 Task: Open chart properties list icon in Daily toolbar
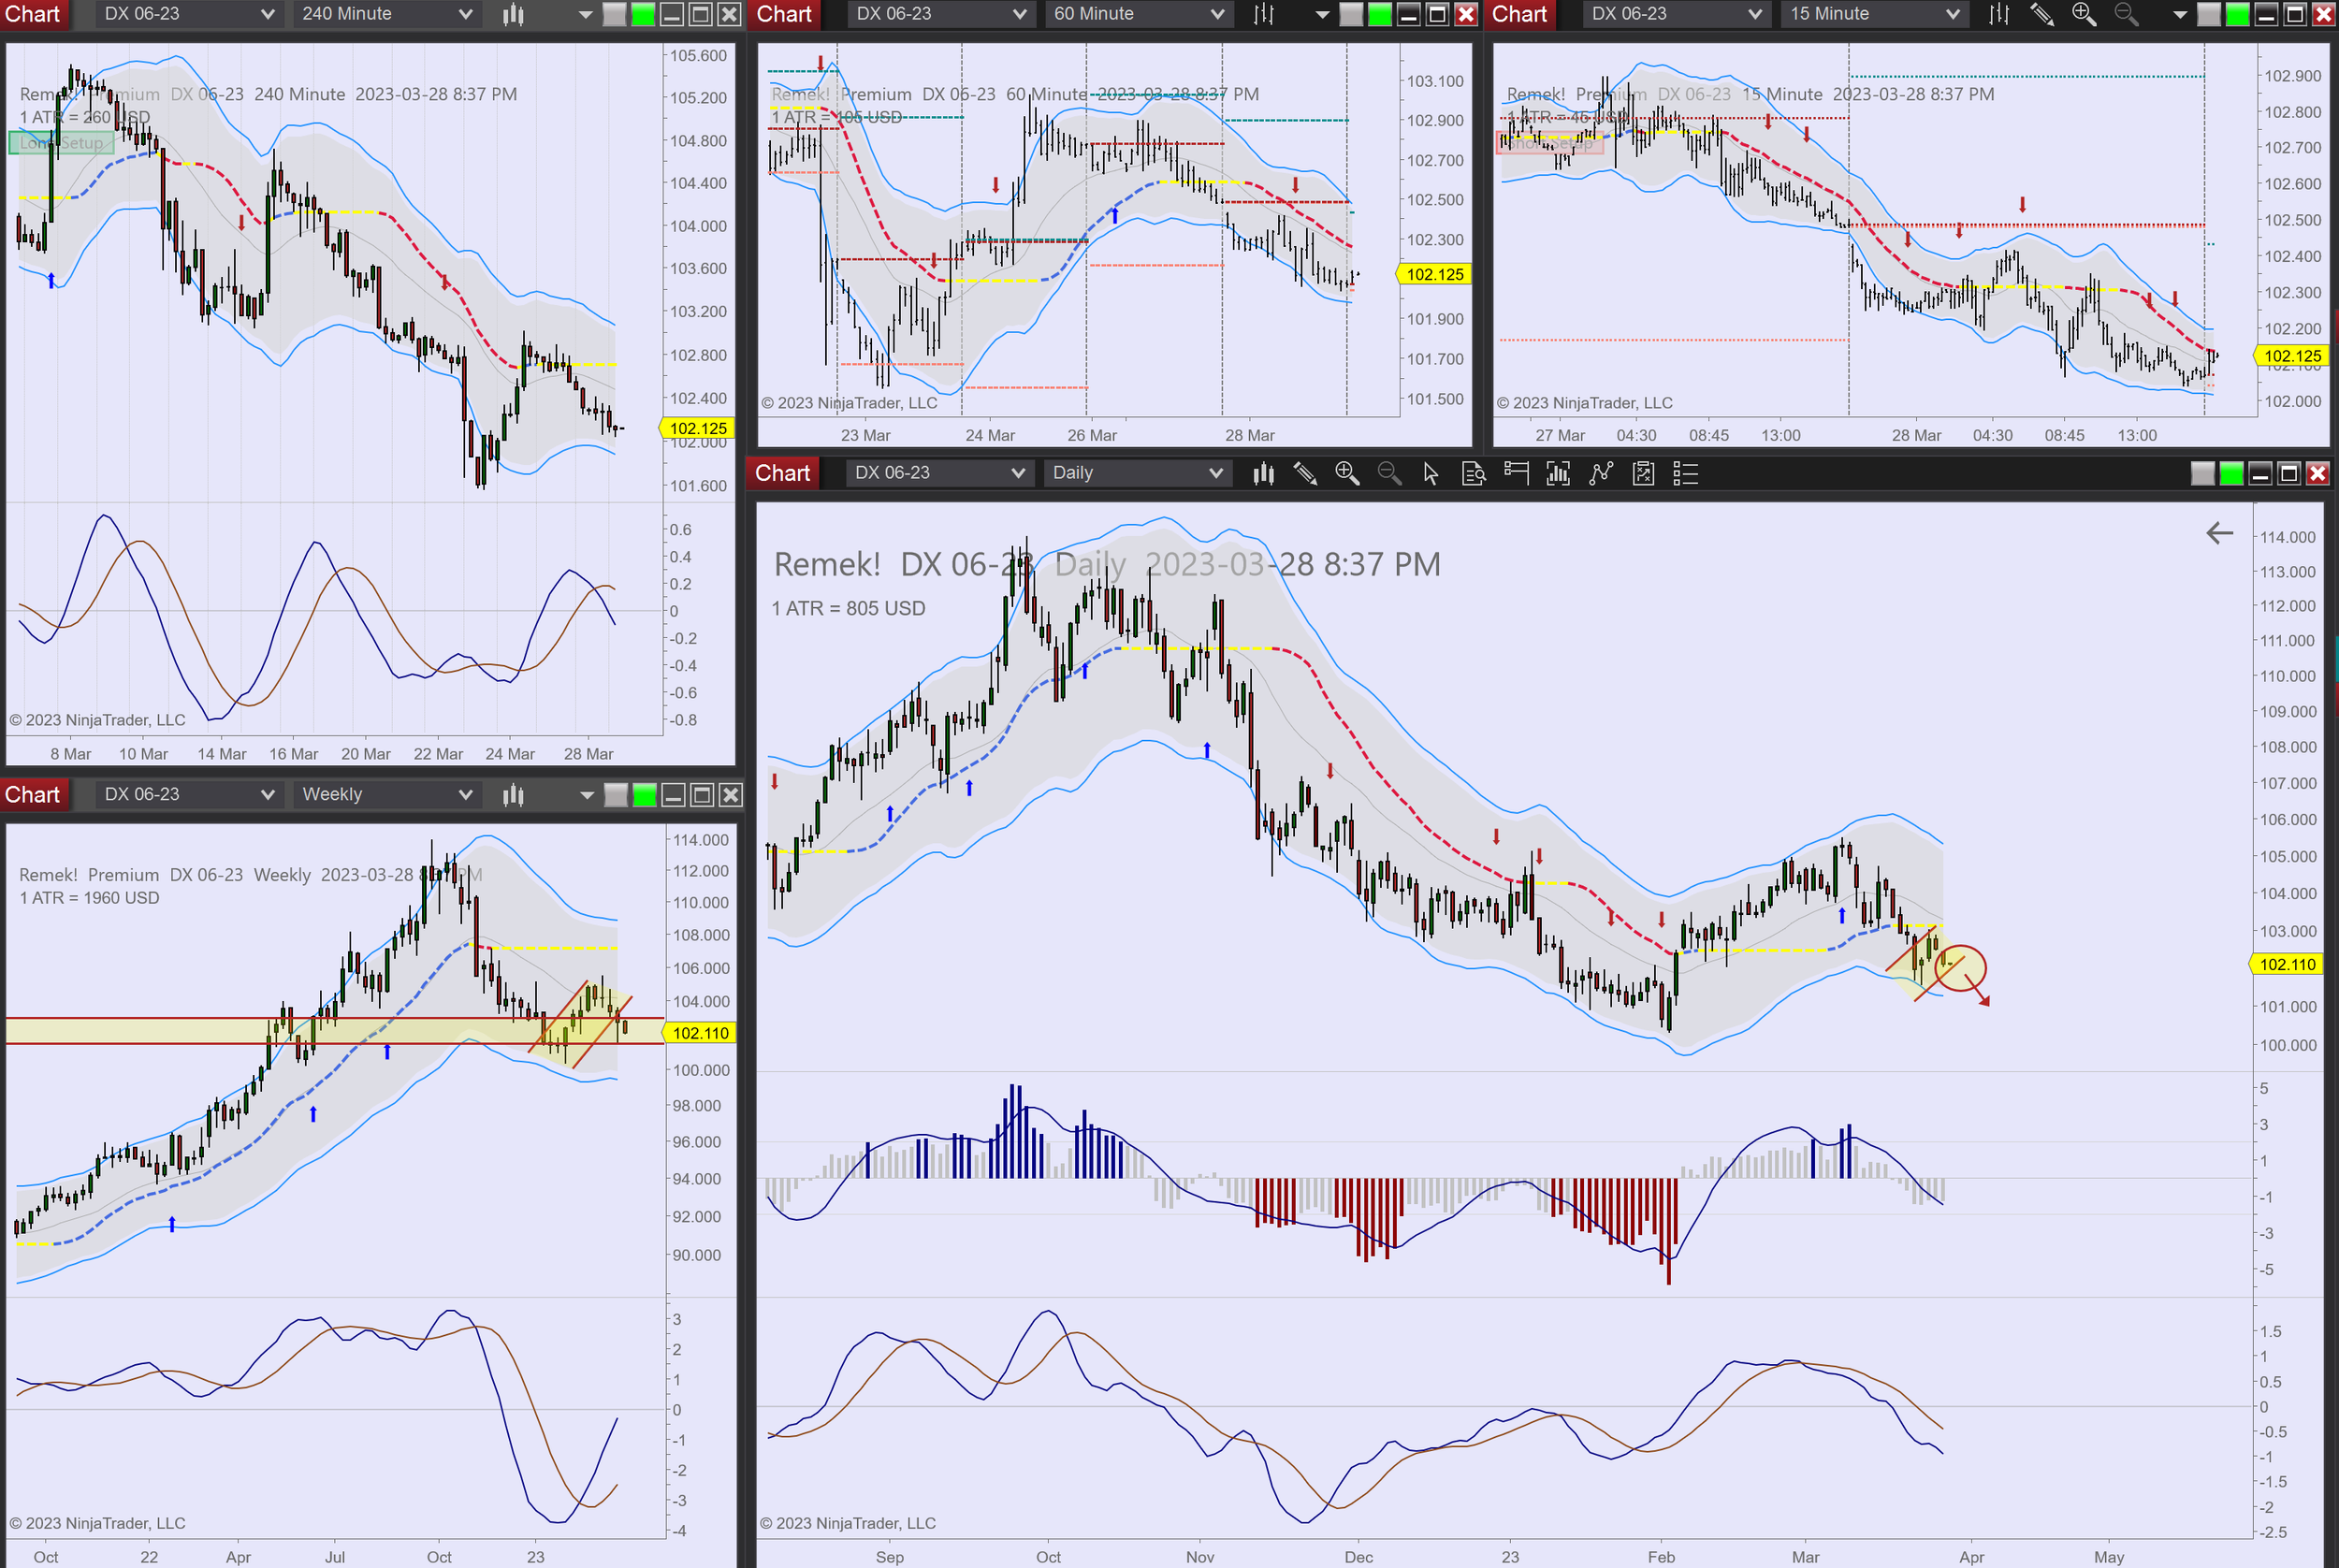(1686, 473)
